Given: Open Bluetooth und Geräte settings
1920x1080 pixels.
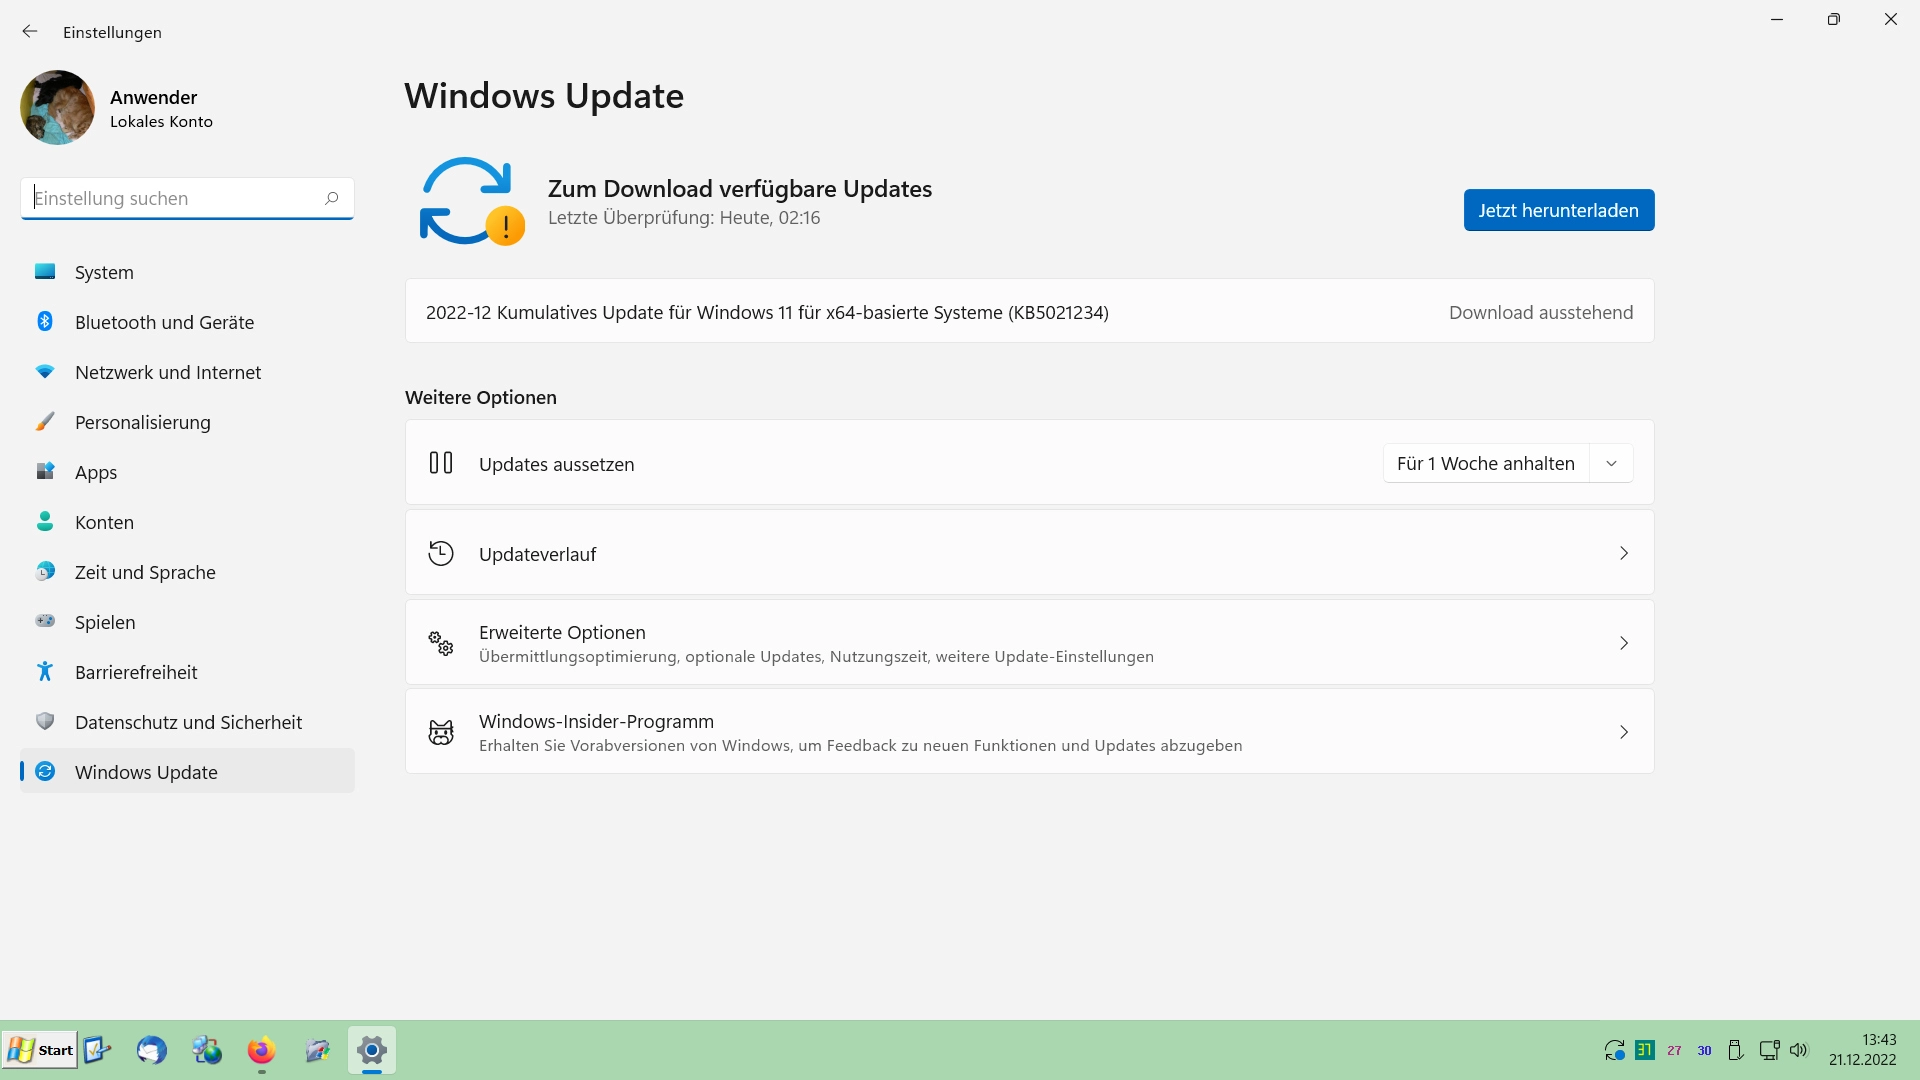Looking at the screenshot, I should [187, 322].
